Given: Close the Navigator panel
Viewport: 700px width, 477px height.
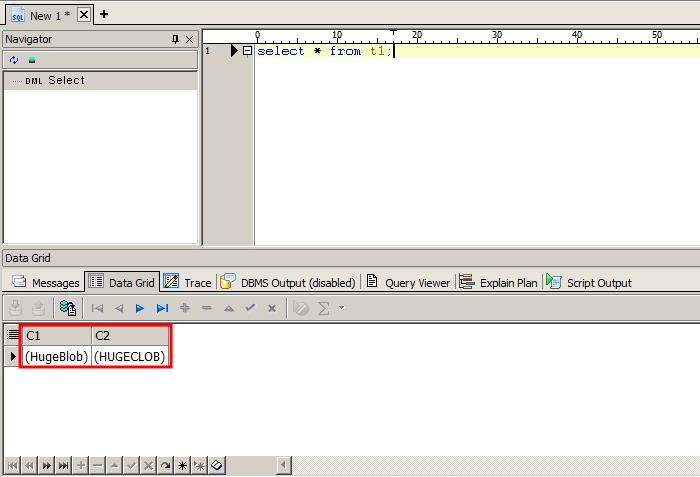Looking at the screenshot, I should pos(190,39).
